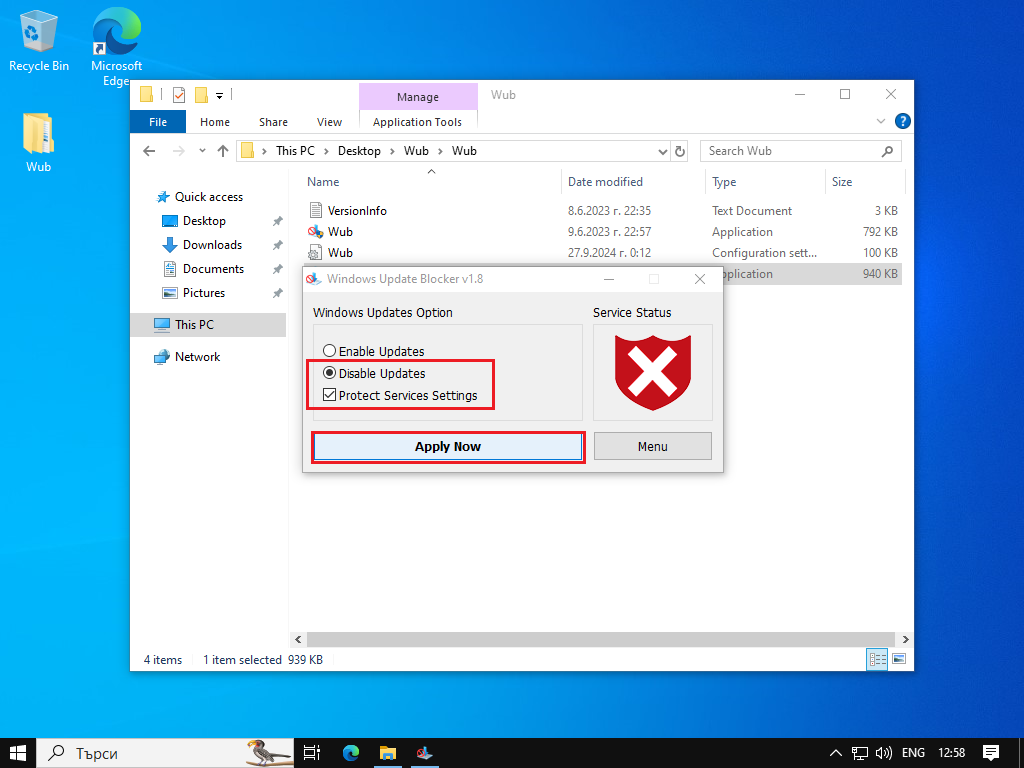1024x768 pixels.
Task: Expand the address bar history dropdown
Action: point(662,151)
